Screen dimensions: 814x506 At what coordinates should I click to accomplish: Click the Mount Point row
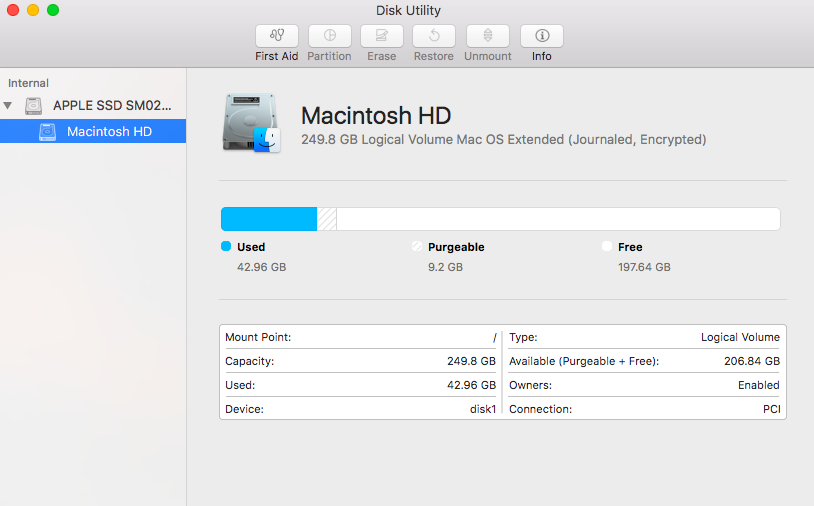coord(360,337)
